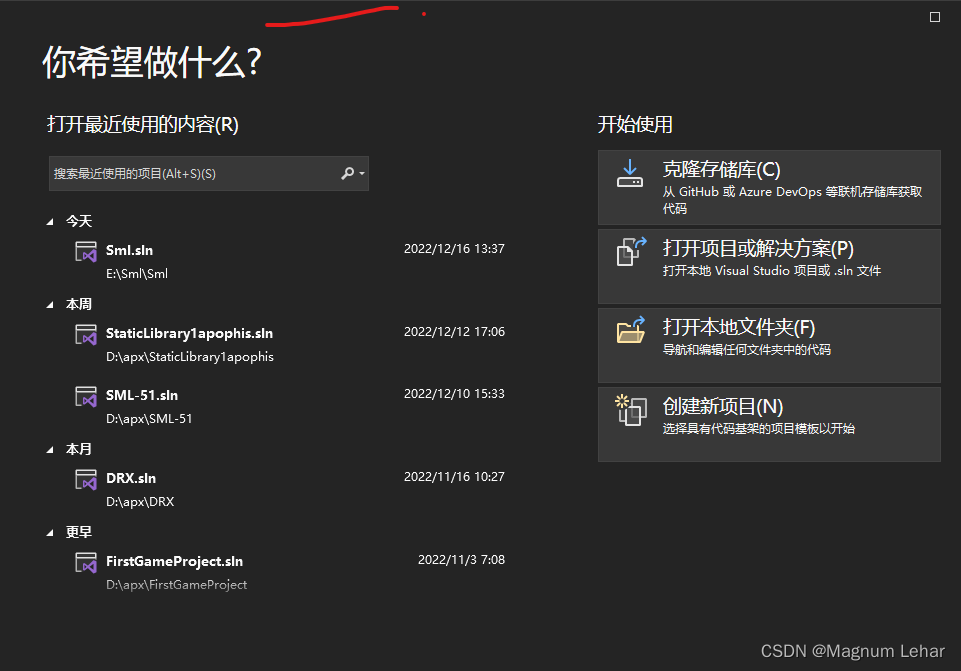Click the 本周 group label
The width and height of the screenshot is (961, 671).
tap(79, 304)
